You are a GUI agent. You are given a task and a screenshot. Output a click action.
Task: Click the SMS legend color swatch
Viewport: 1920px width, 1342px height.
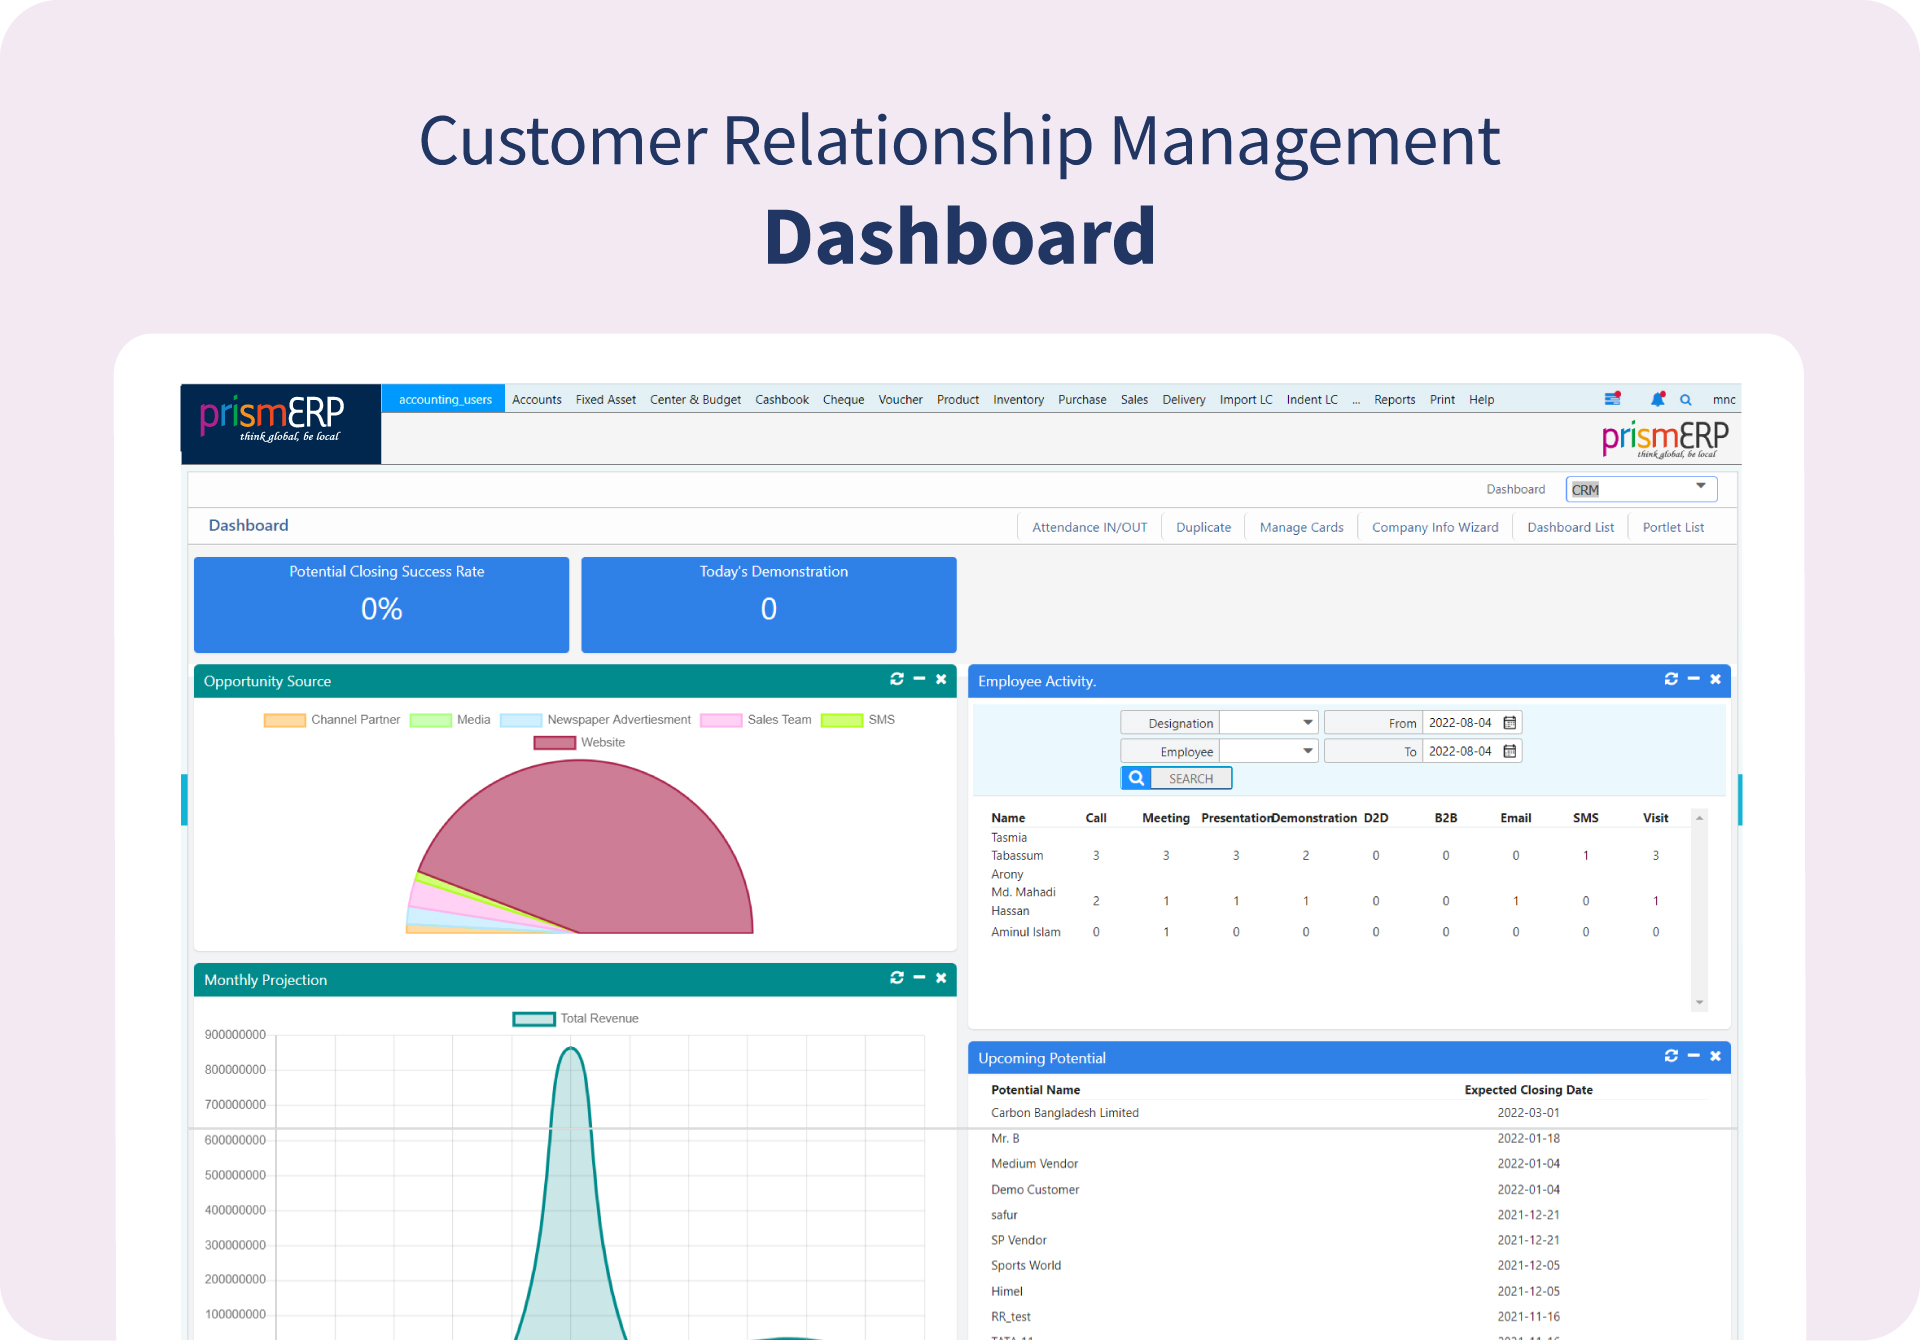coord(842,720)
